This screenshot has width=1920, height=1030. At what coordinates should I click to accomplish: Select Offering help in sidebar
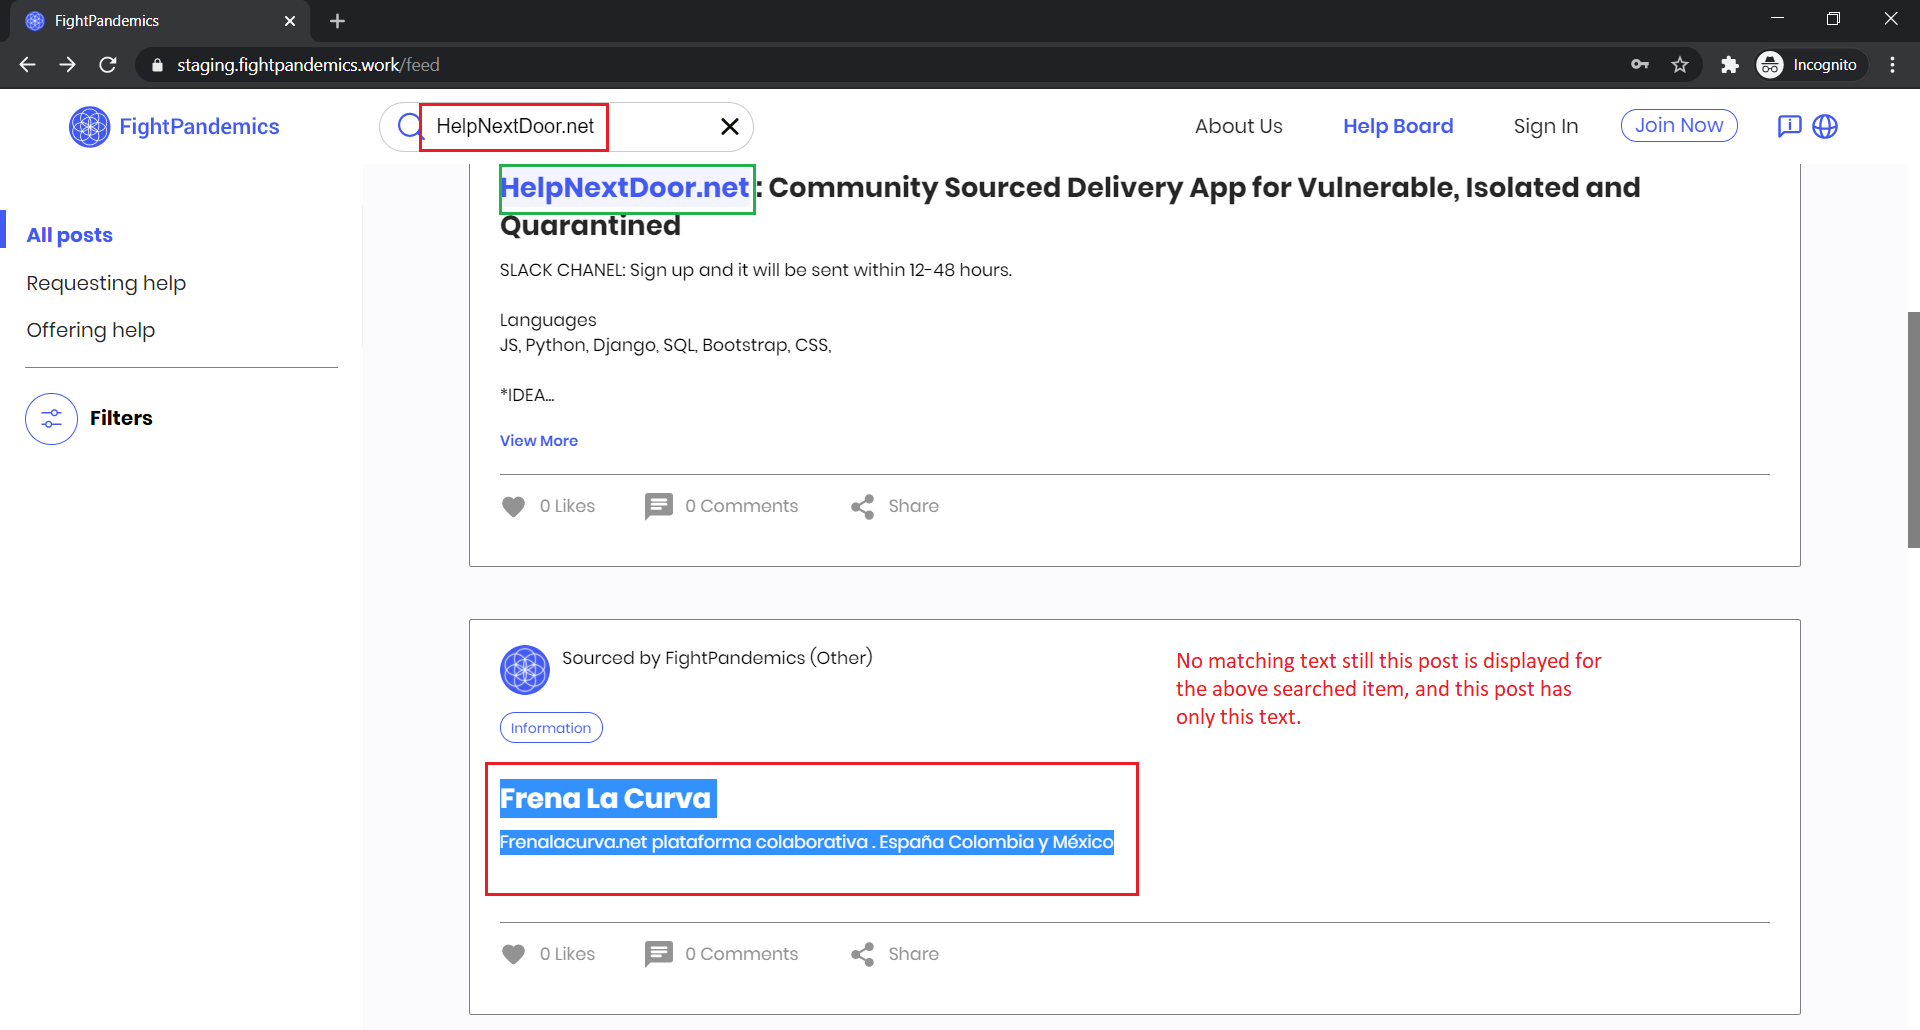90,330
